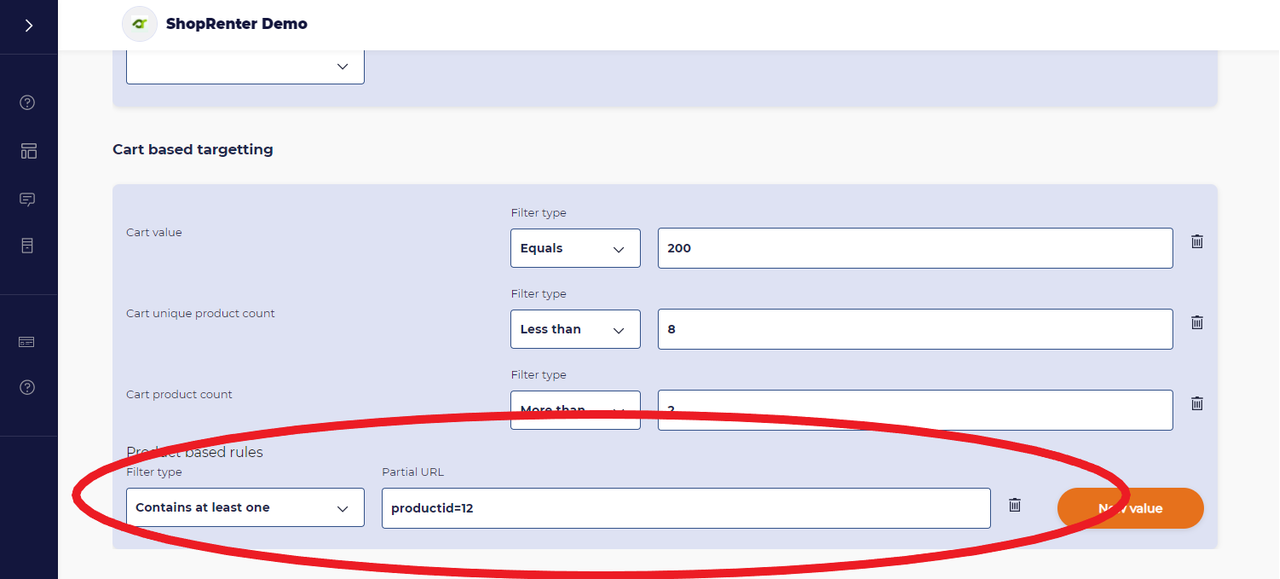Delete the Cart product count rule
The width and height of the screenshot is (1280, 579).
click(1197, 403)
